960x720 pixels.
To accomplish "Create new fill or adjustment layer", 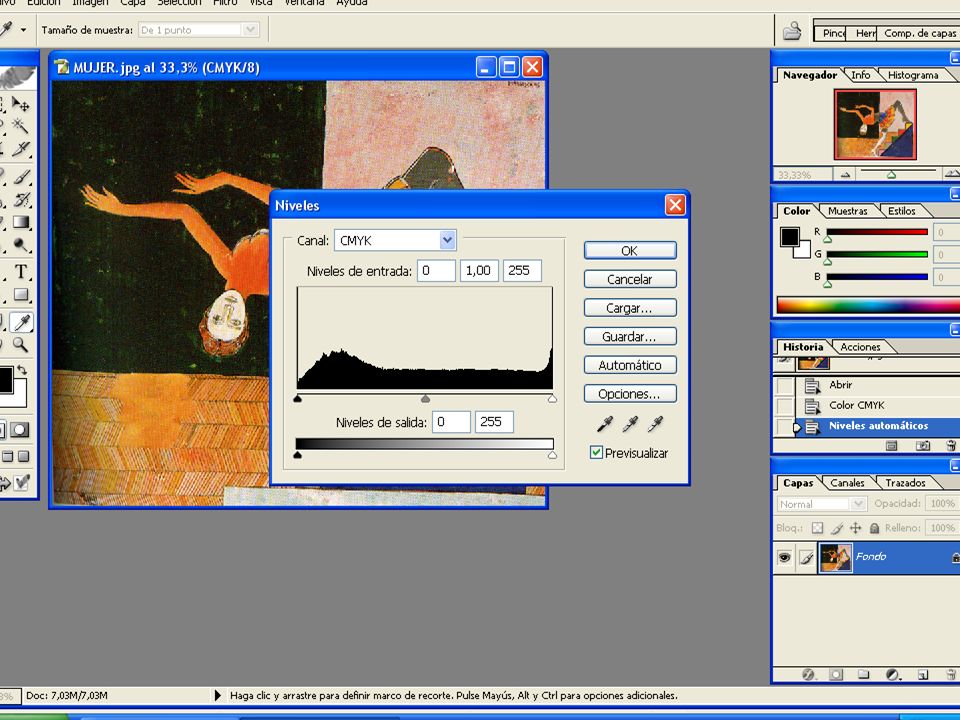I will click(893, 675).
